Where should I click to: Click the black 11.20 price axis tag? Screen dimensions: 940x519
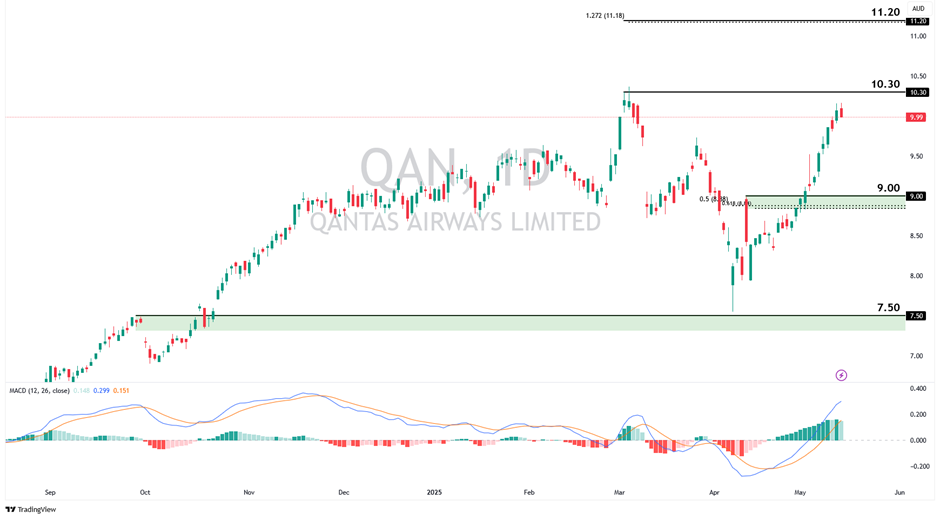tap(917, 21)
